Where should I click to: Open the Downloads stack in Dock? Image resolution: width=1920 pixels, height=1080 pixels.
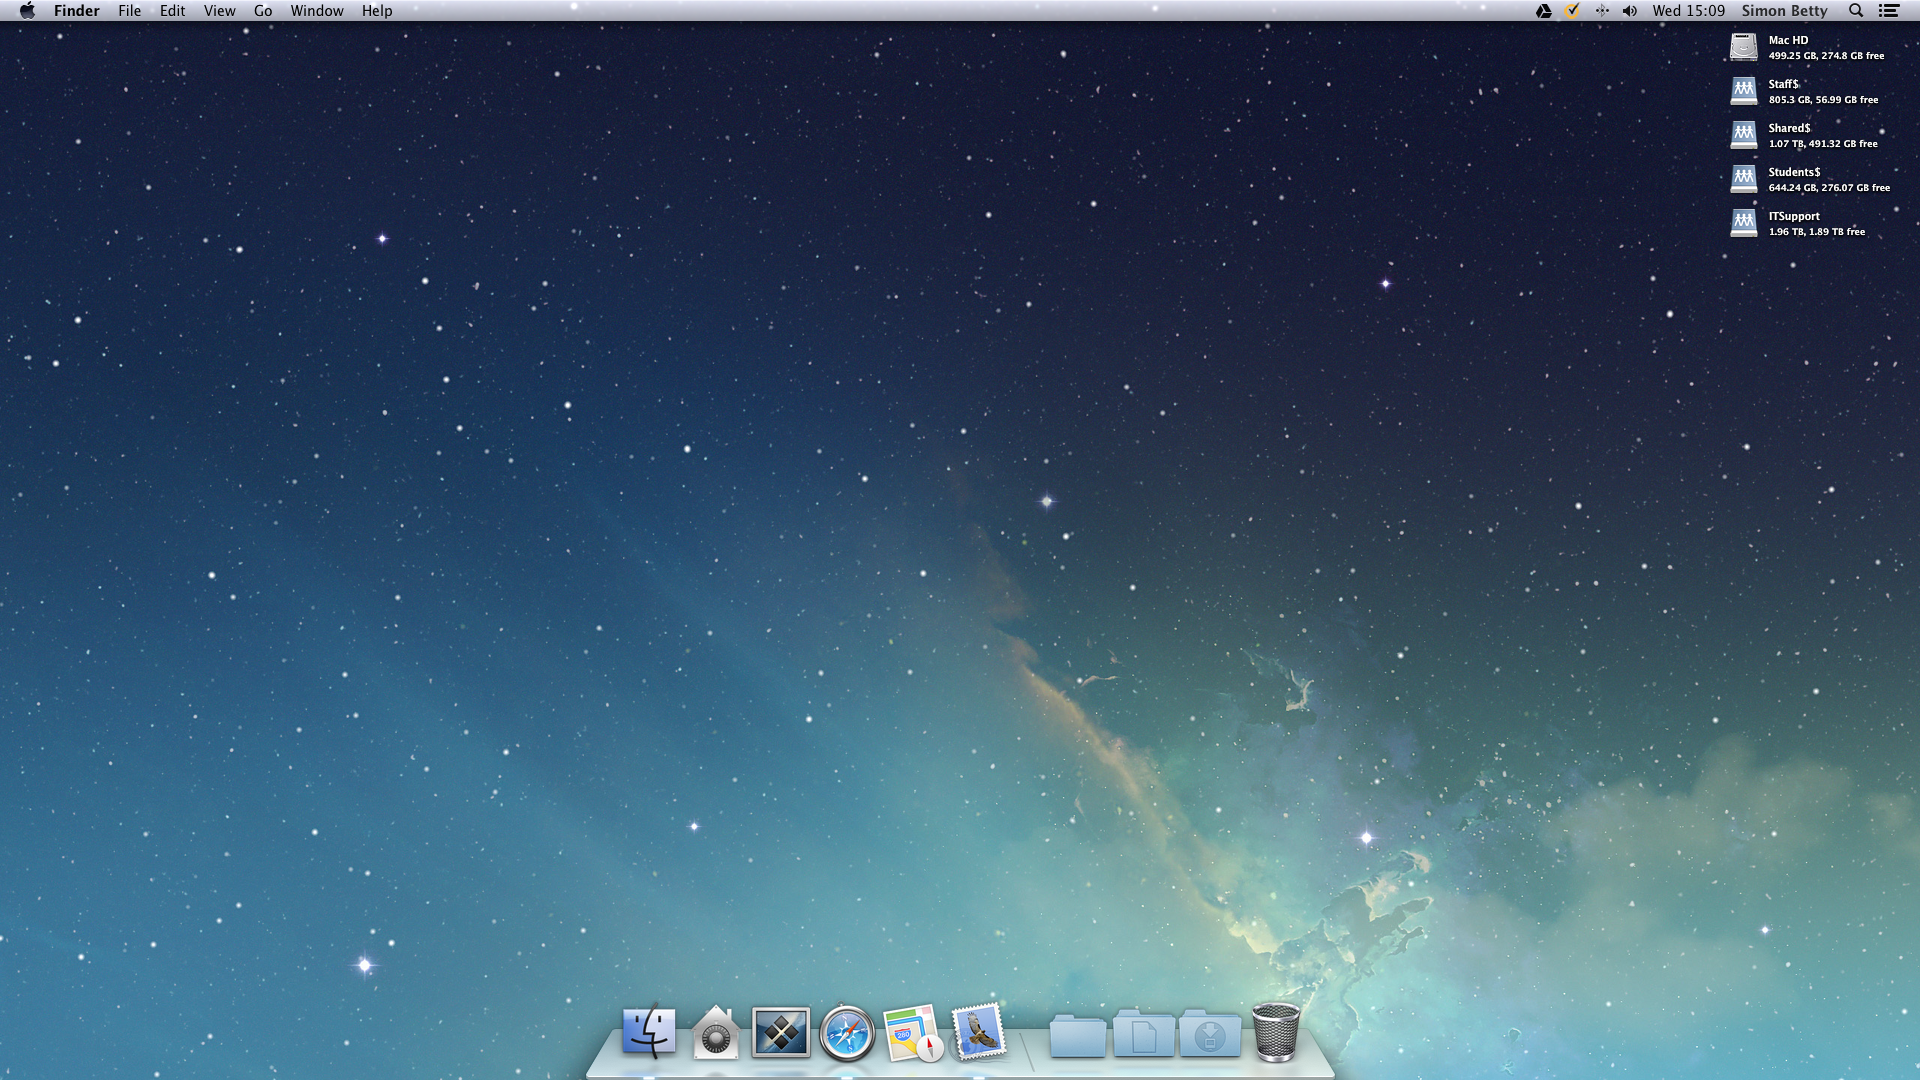pyautogui.click(x=1210, y=1035)
